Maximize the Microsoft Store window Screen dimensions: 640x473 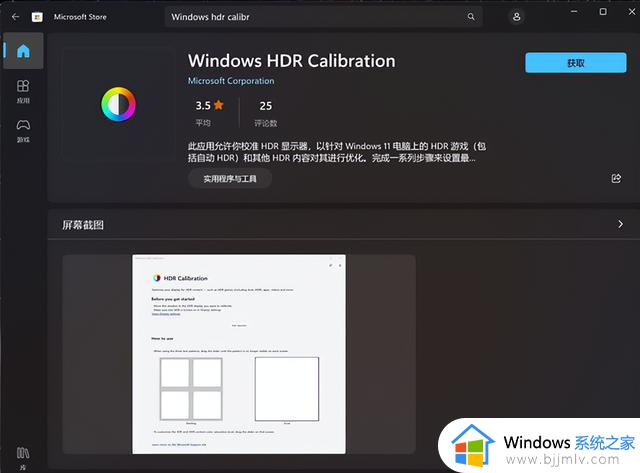tap(603, 11)
